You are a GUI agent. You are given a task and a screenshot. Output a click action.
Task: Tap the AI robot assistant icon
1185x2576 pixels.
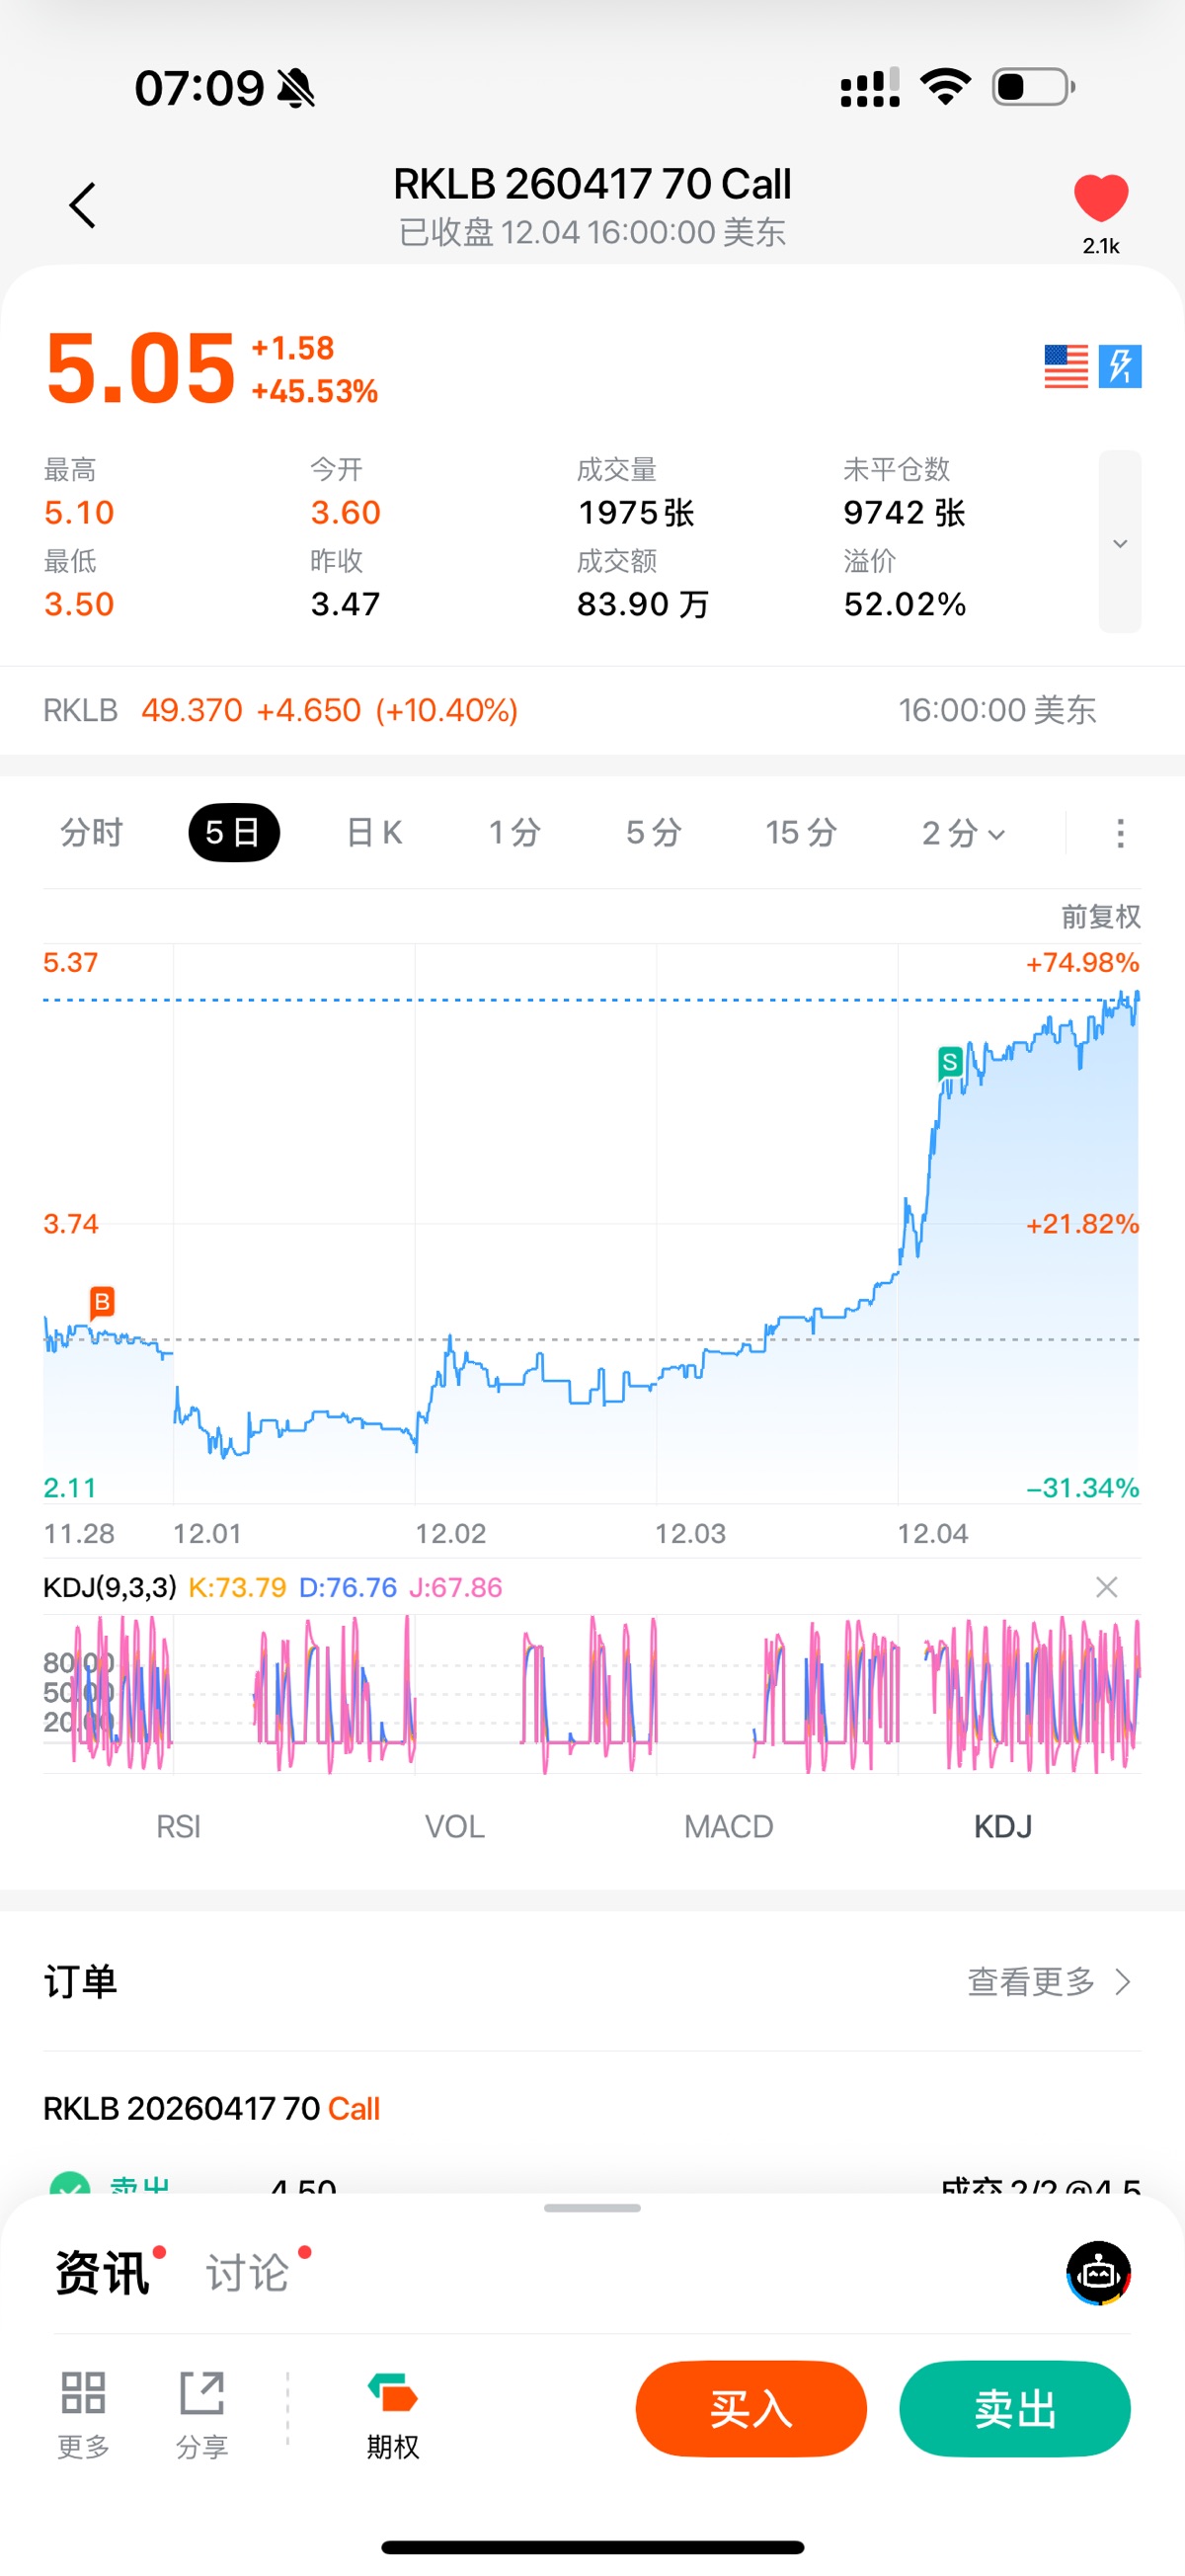(x=1098, y=2273)
